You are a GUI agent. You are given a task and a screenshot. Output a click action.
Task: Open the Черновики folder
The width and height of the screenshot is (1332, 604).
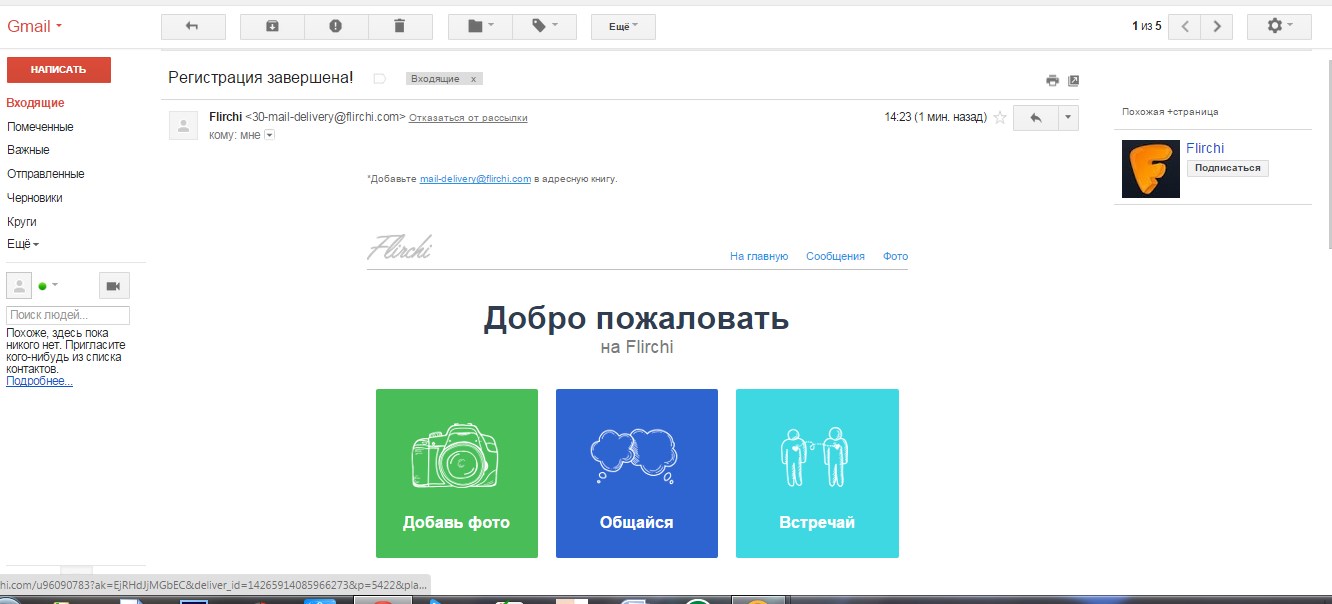pyautogui.click(x=34, y=198)
